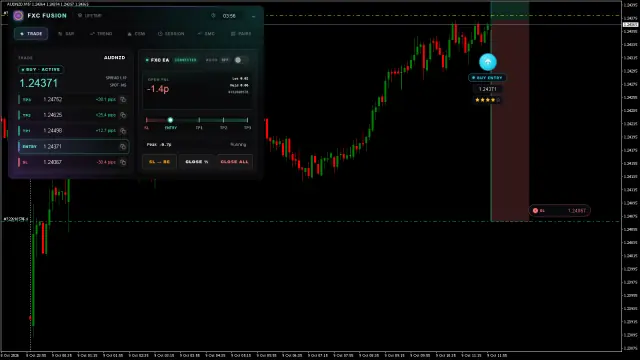Click the BUY · ACTIVE status badge

click(x=41, y=70)
